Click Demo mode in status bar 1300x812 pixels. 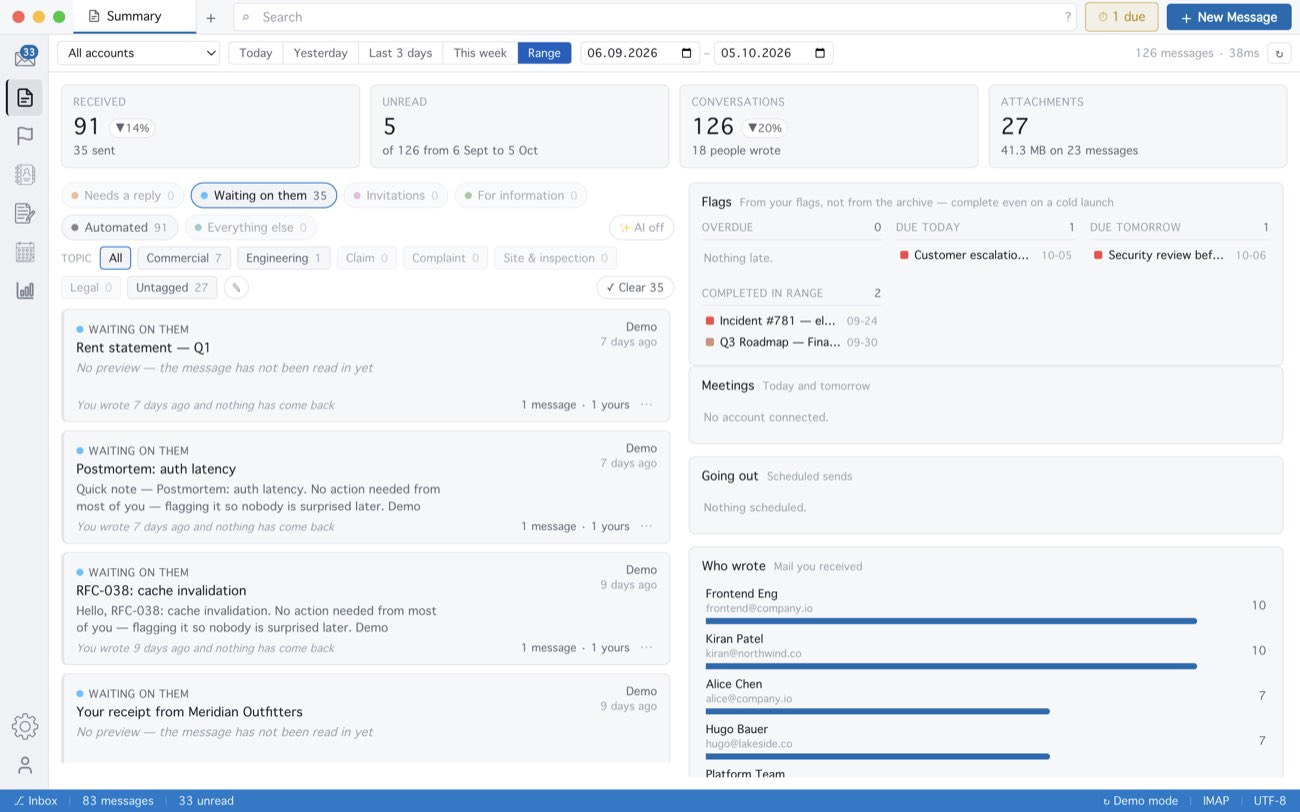pyautogui.click(x=1140, y=801)
